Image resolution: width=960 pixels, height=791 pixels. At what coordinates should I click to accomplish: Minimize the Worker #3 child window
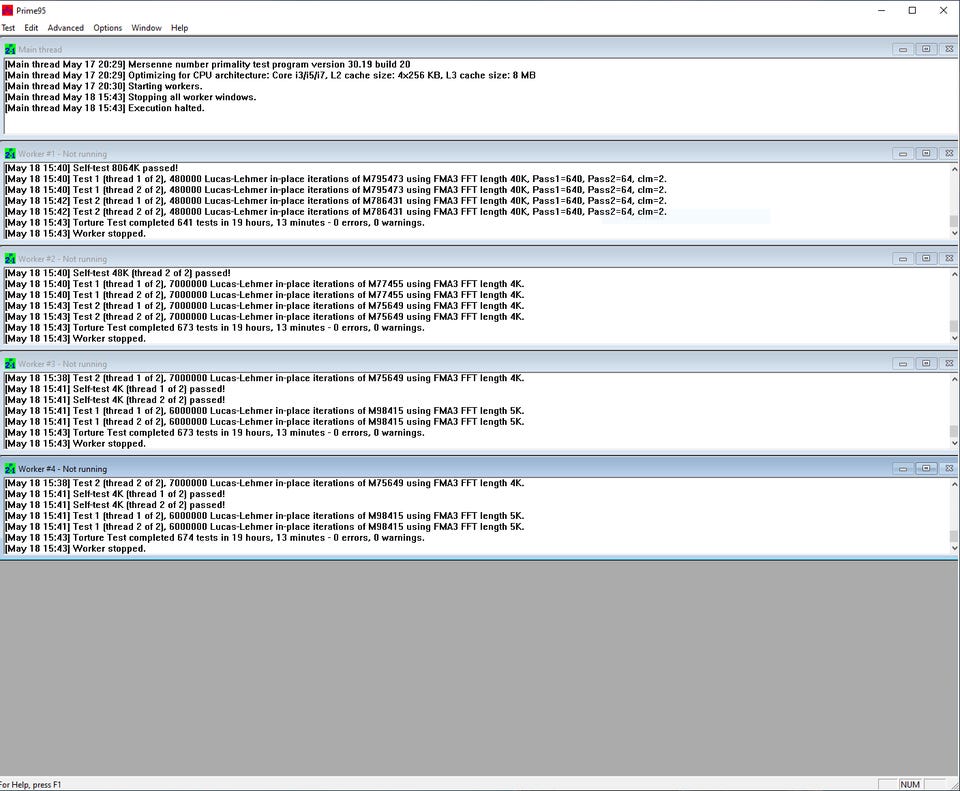tap(902, 364)
